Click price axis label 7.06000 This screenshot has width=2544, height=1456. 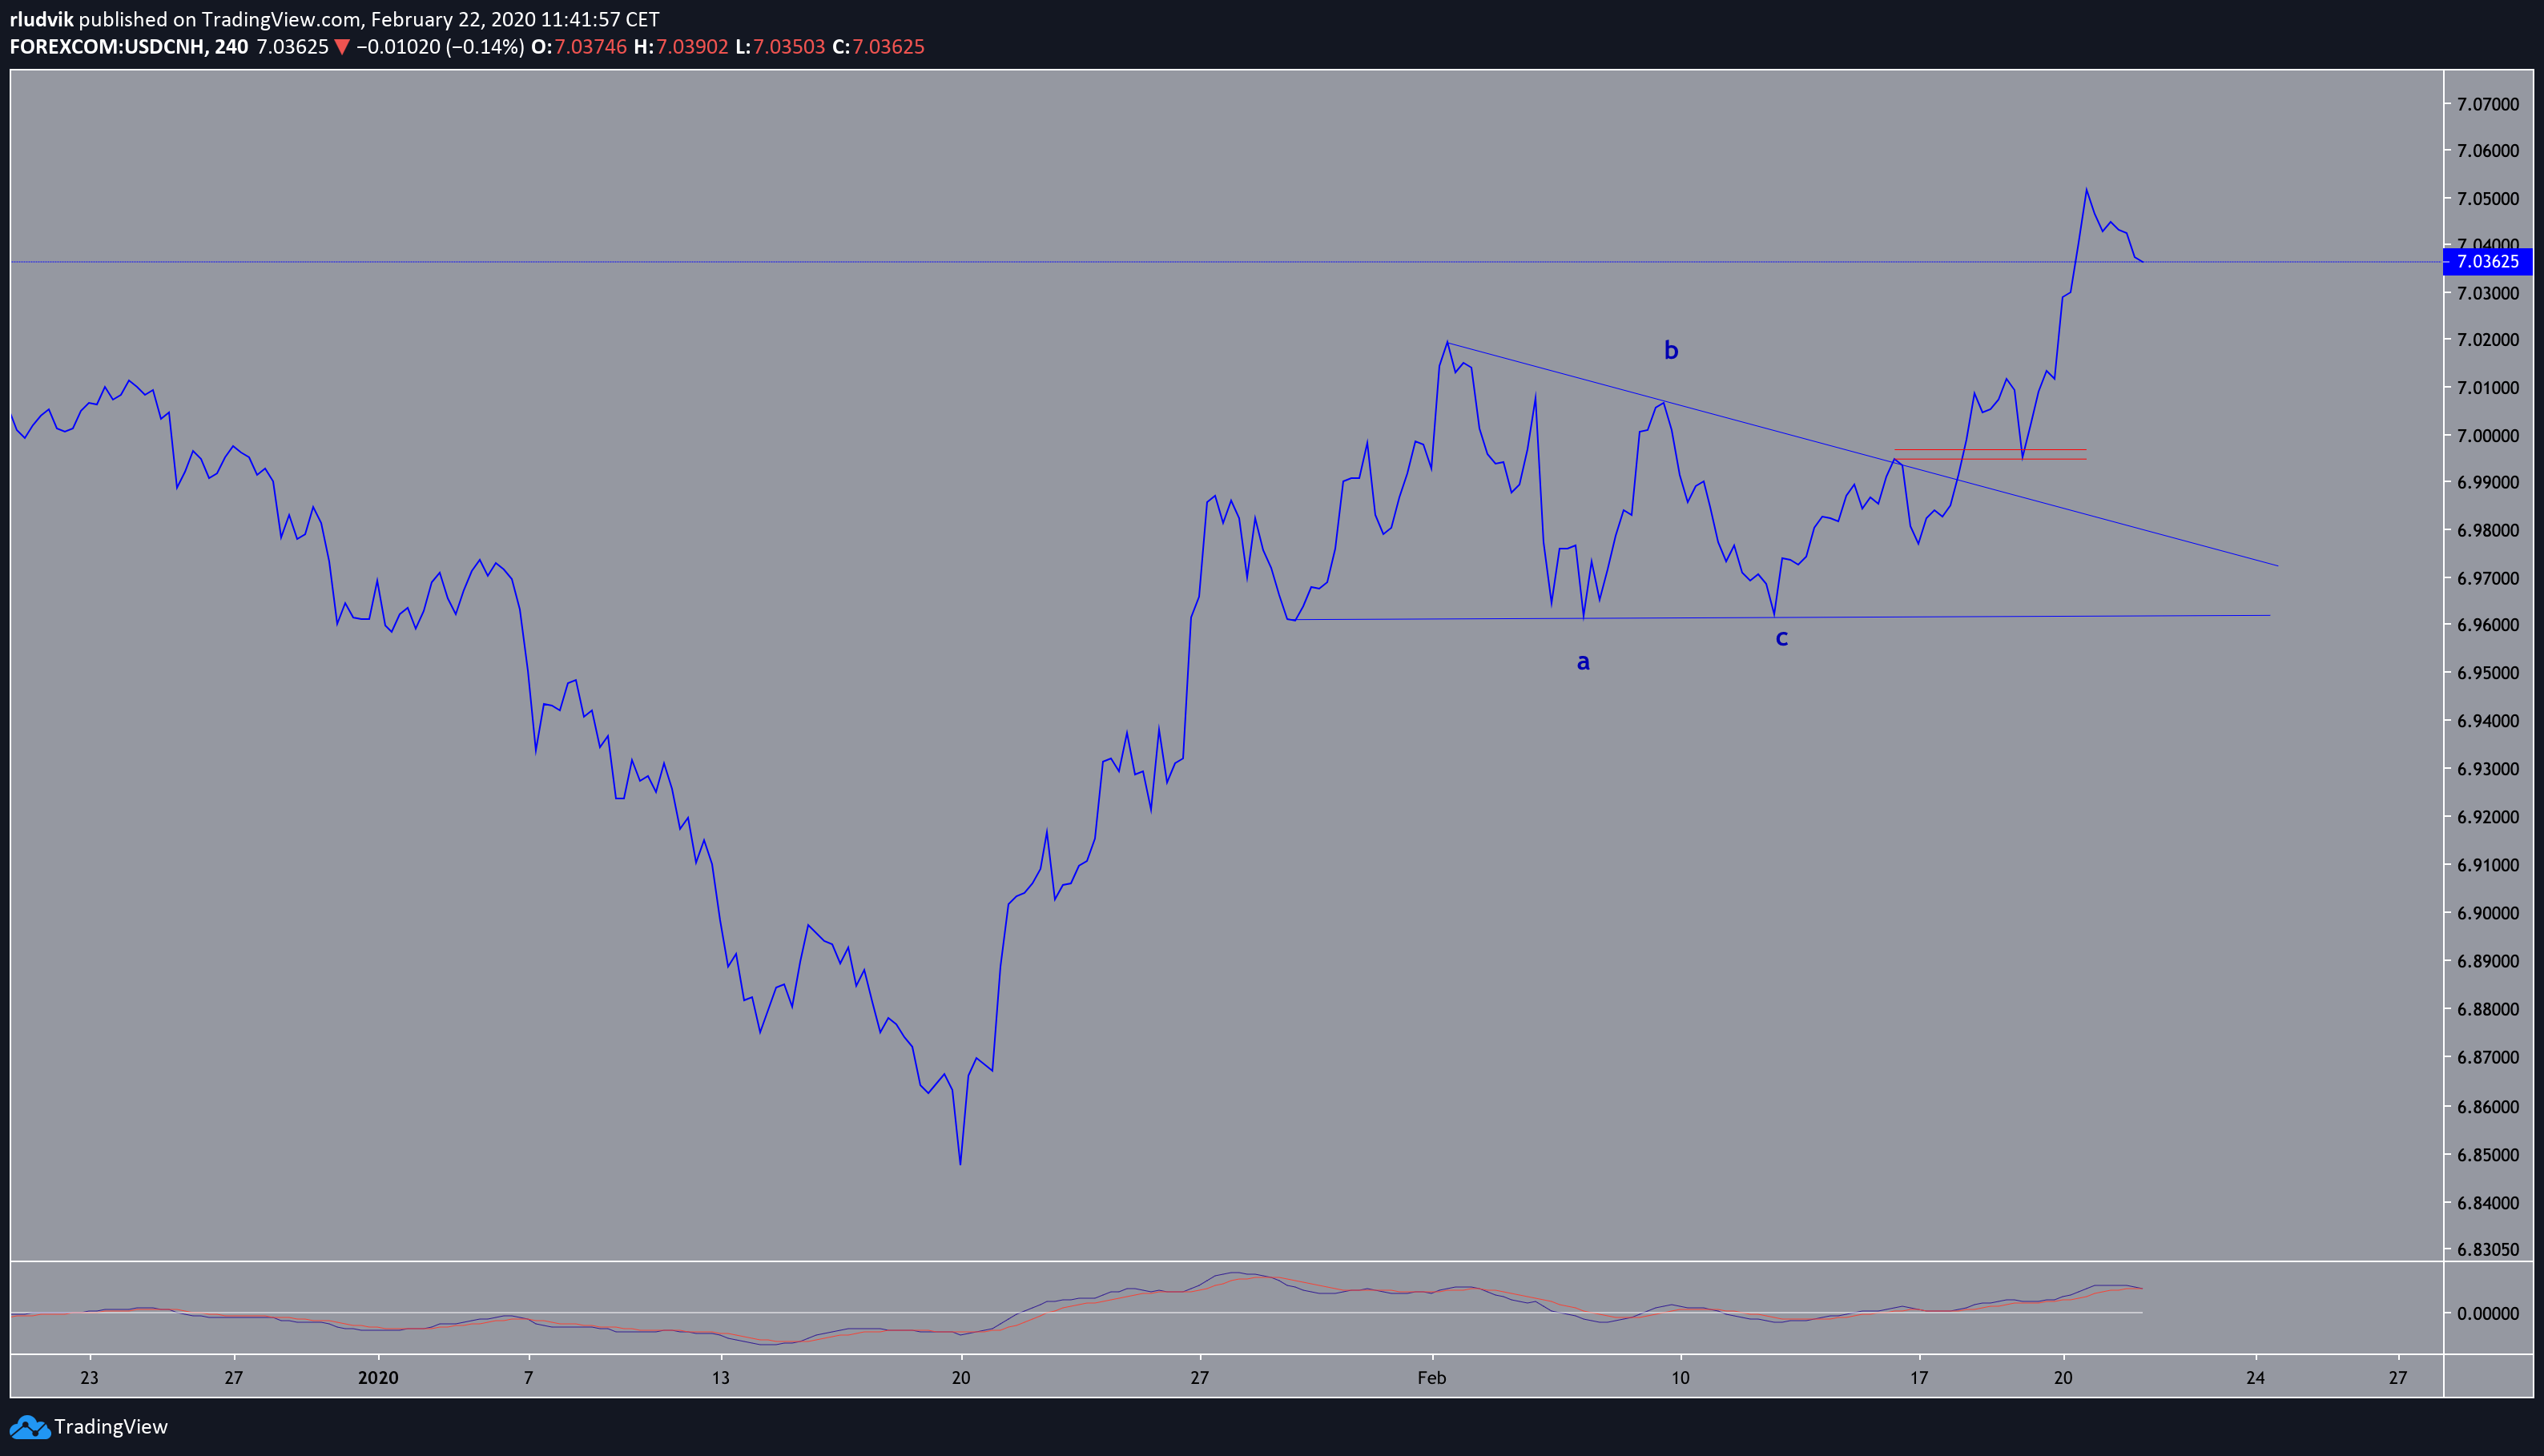tap(2487, 151)
